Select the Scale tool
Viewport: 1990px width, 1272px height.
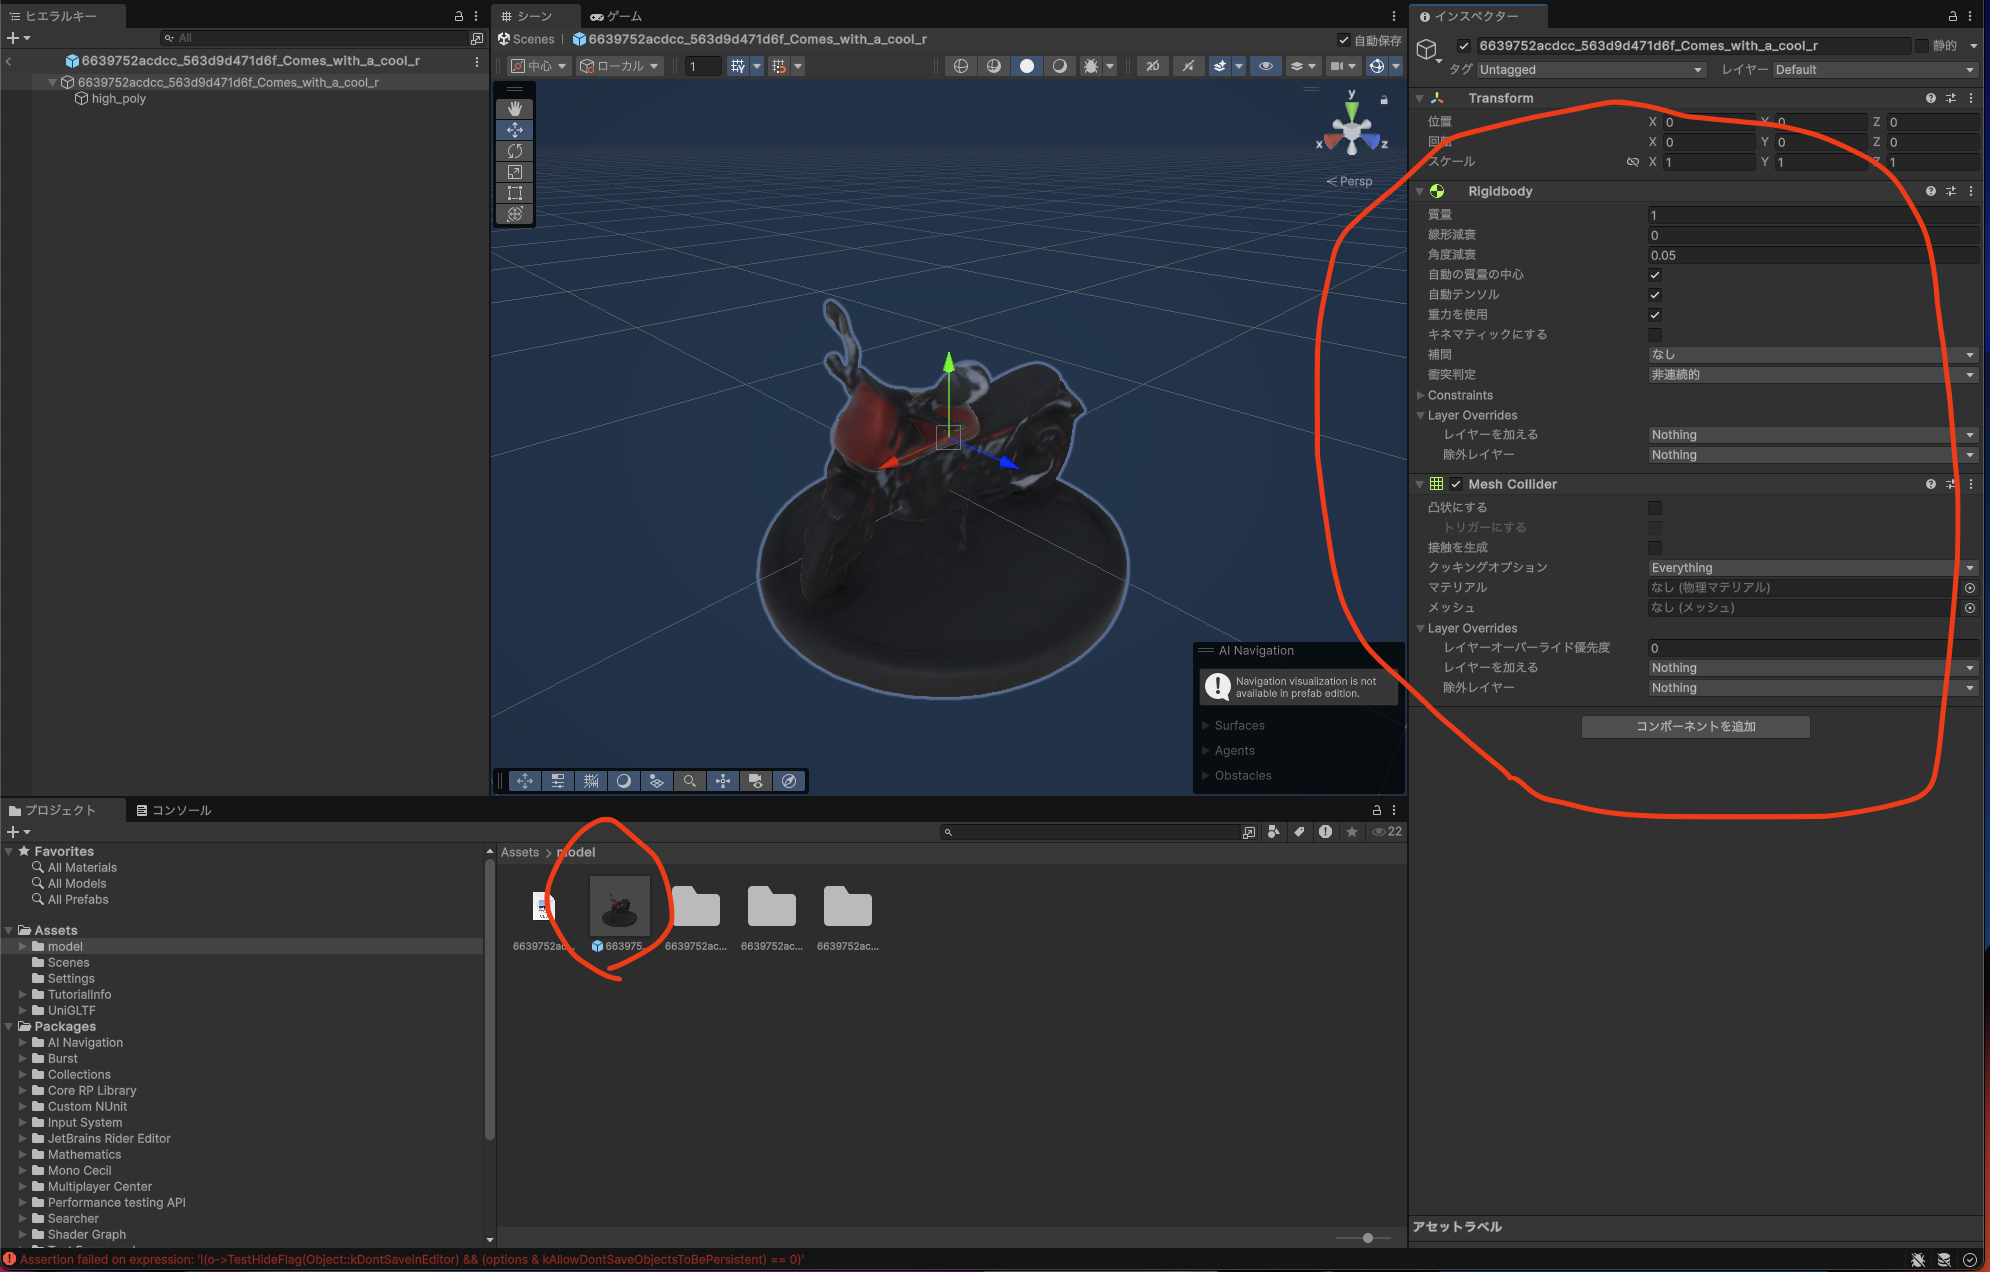point(515,171)
